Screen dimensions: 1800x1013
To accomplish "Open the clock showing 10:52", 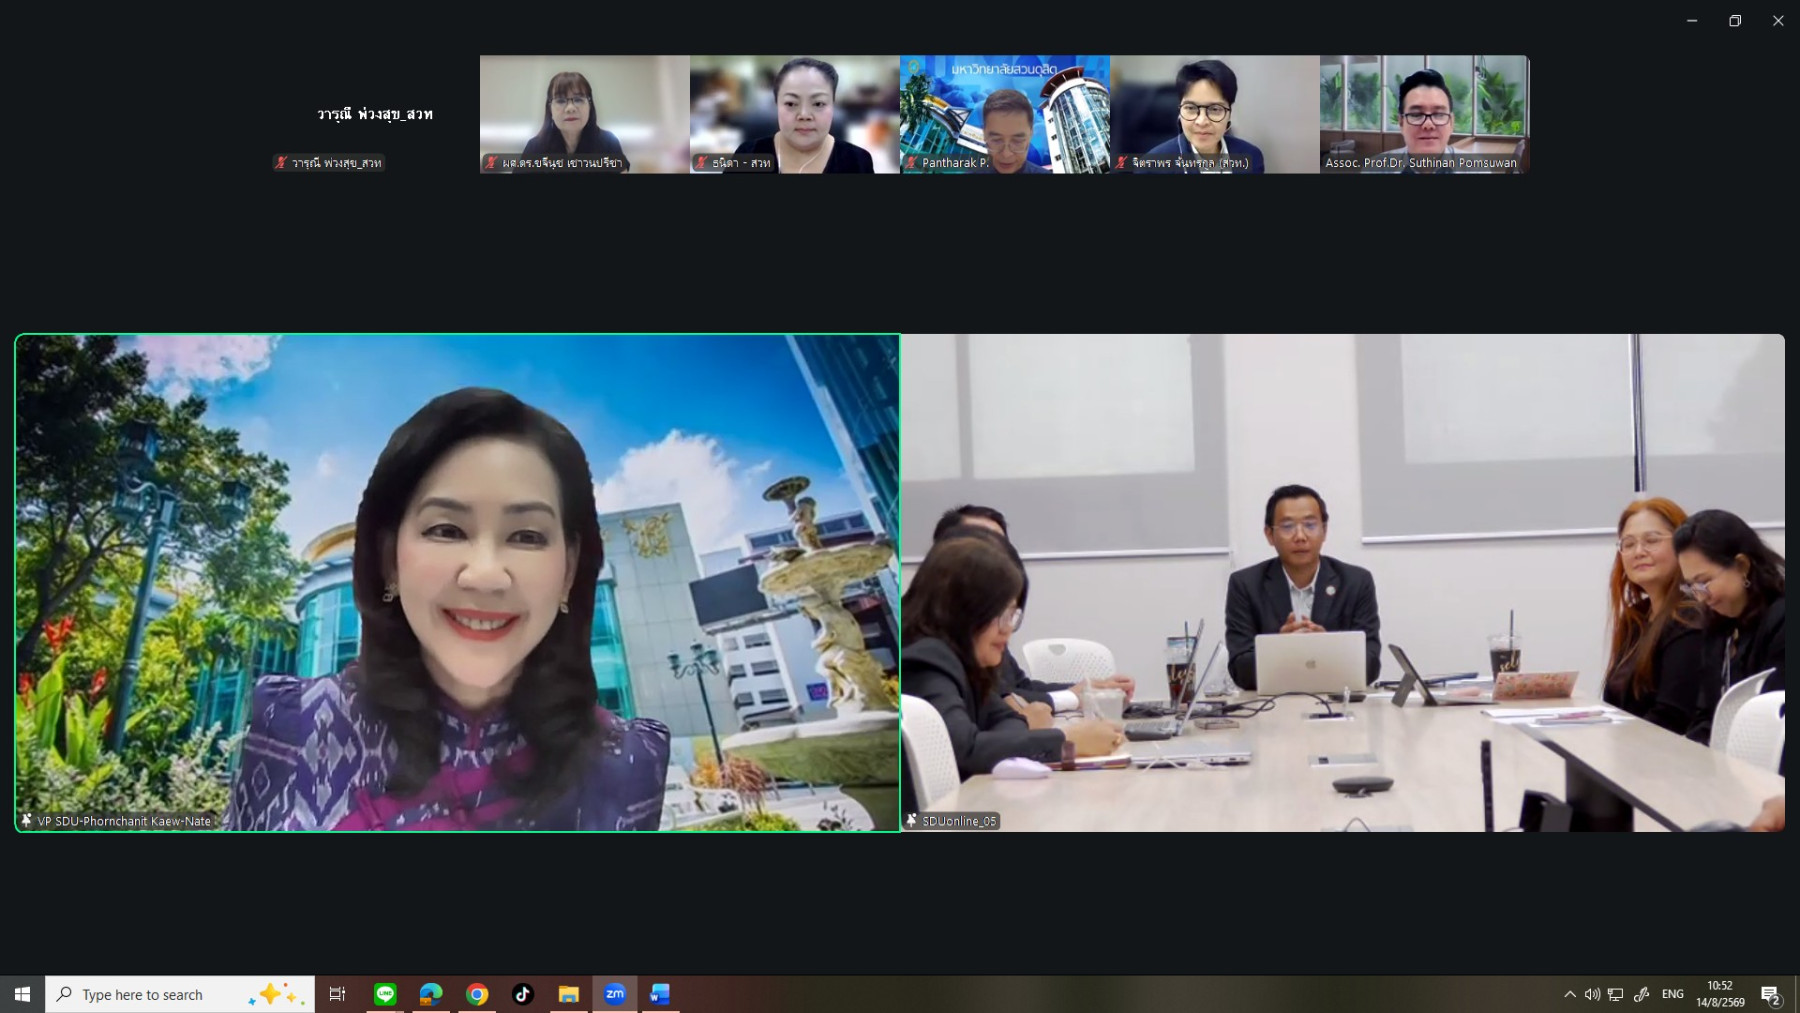I will click(x=1720, y=994).
